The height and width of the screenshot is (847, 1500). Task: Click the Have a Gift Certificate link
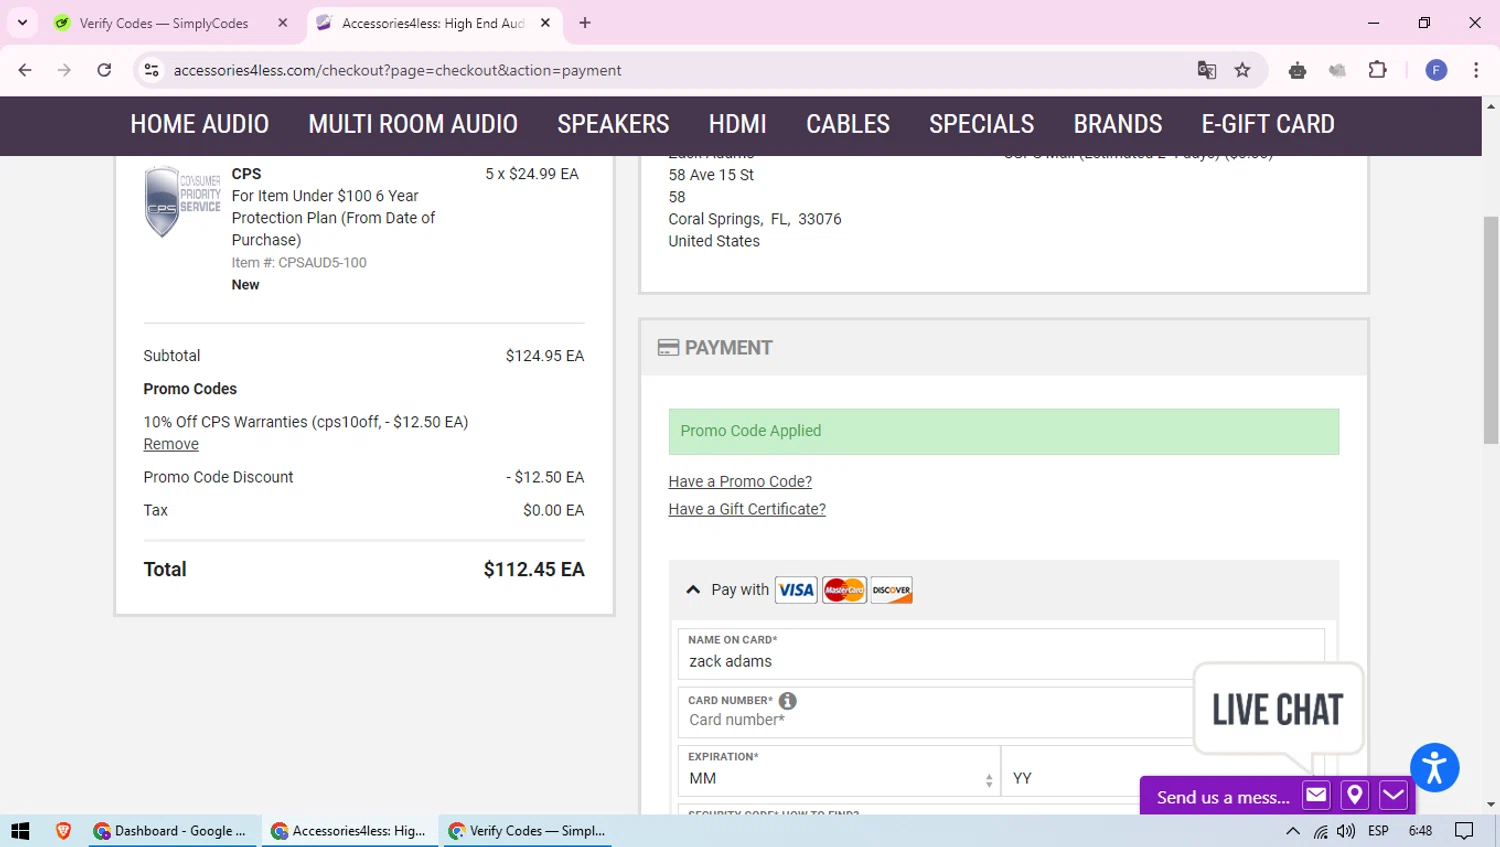[747, 509]
